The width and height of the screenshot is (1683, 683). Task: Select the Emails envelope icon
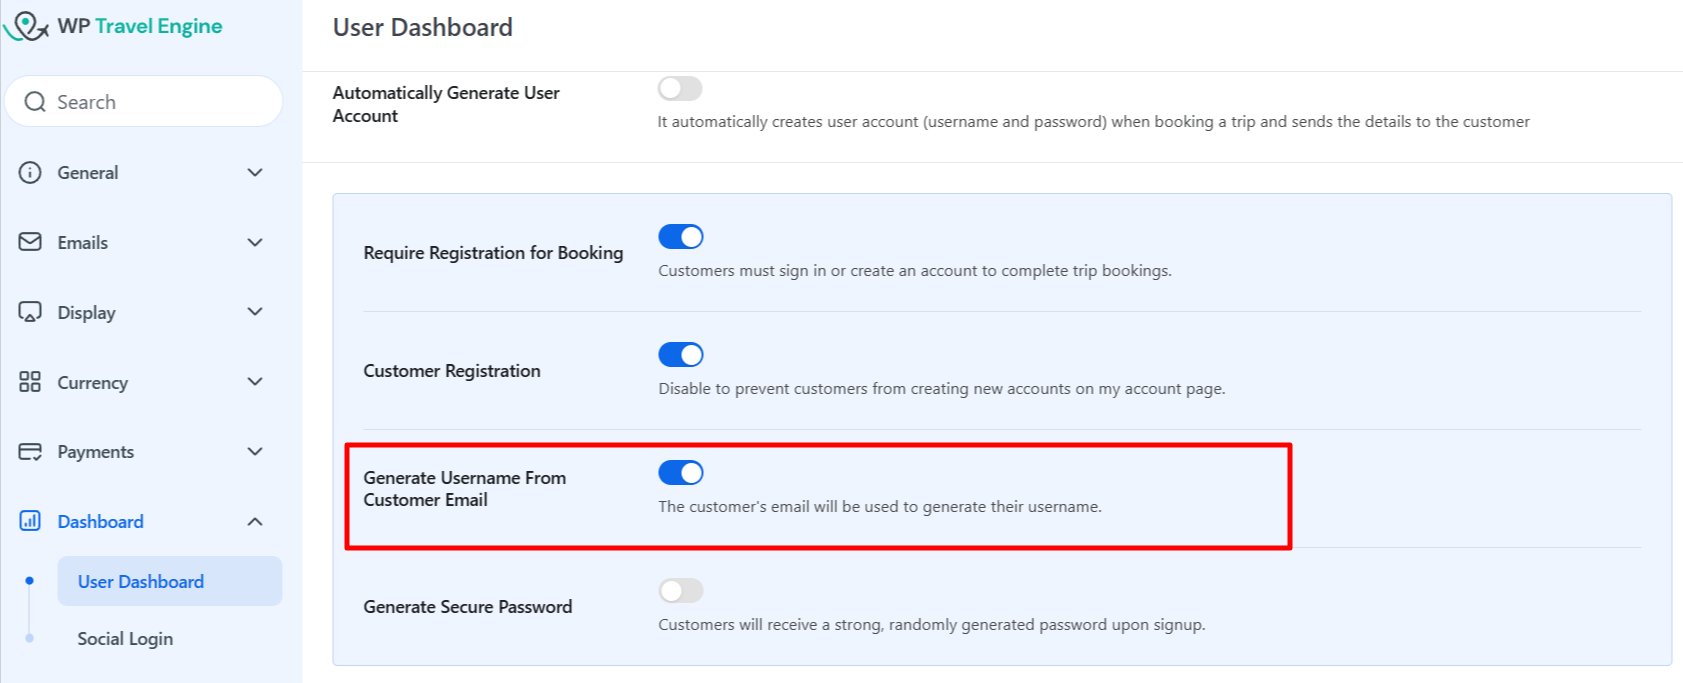click(28, 242)
